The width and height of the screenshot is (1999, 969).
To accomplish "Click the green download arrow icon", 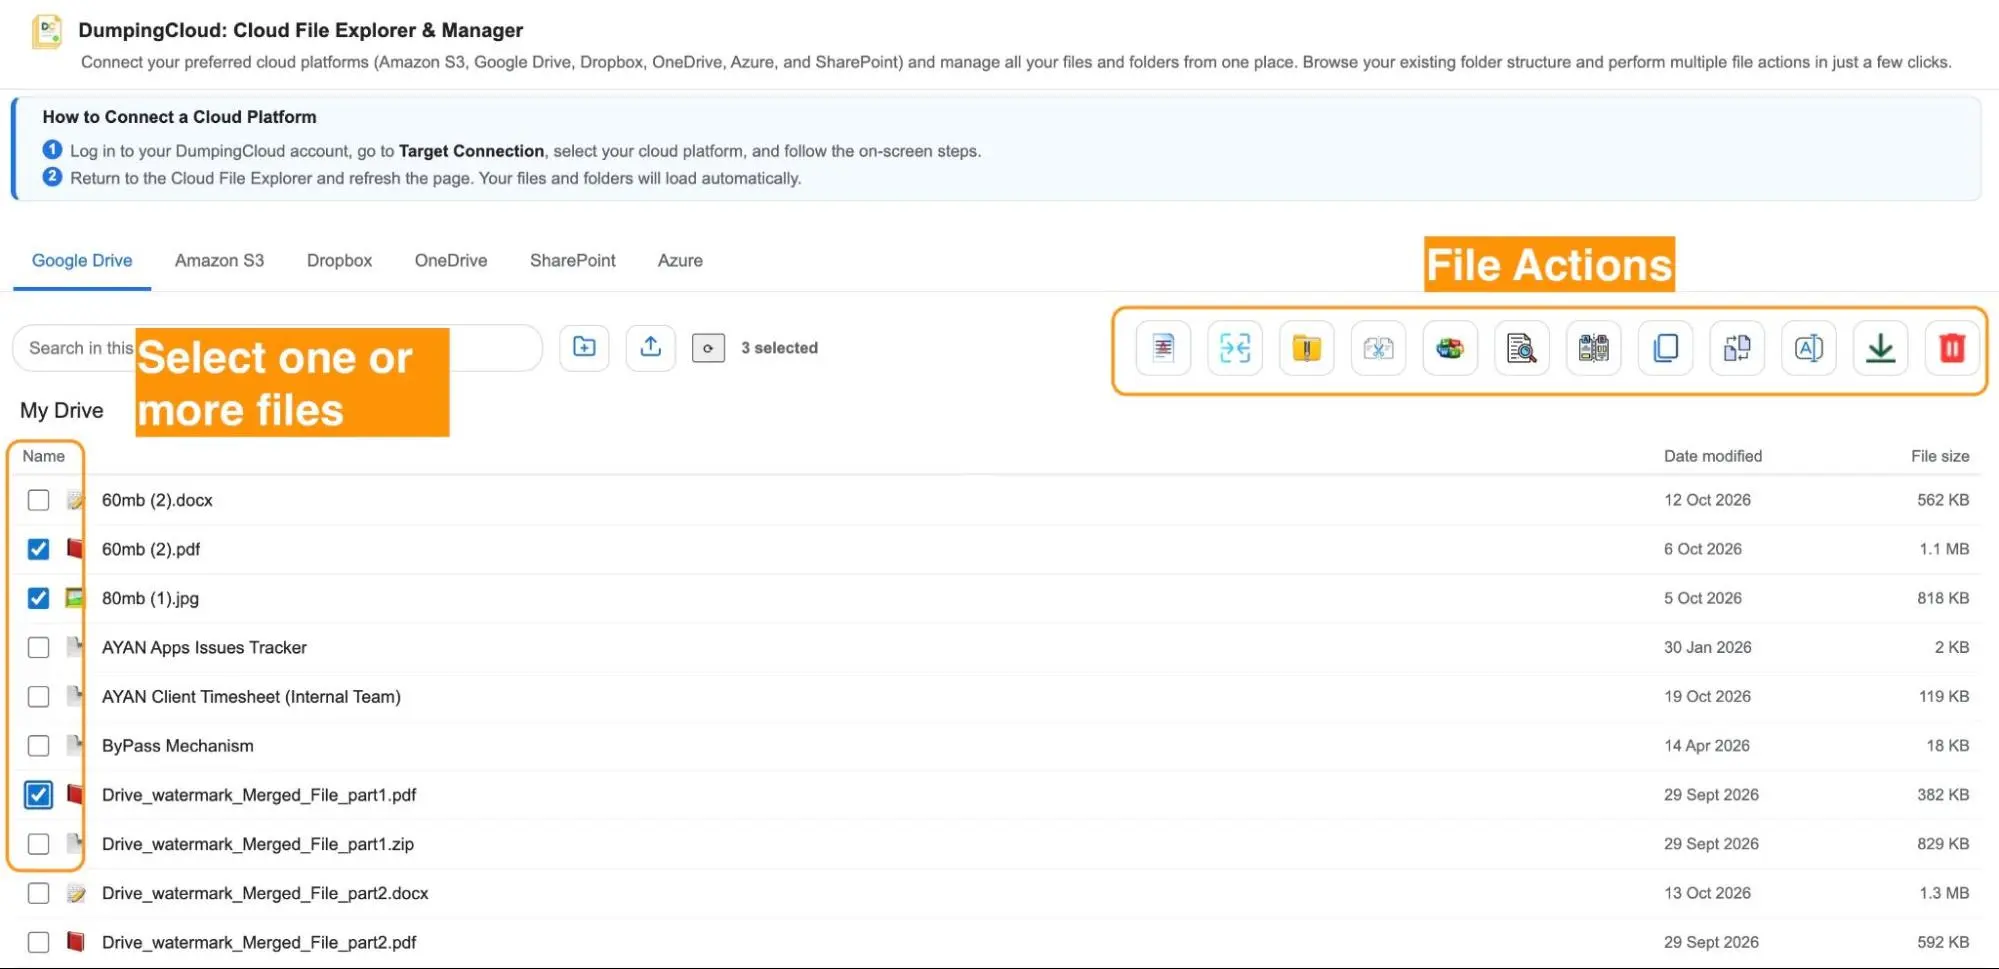I will [x=1881, y=348].
